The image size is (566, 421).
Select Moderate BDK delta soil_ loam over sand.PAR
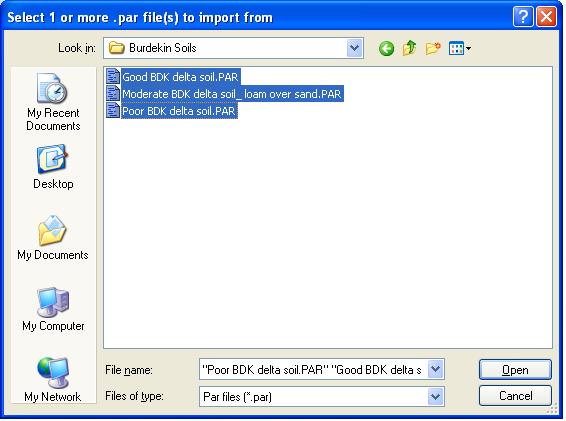[231, 94]
